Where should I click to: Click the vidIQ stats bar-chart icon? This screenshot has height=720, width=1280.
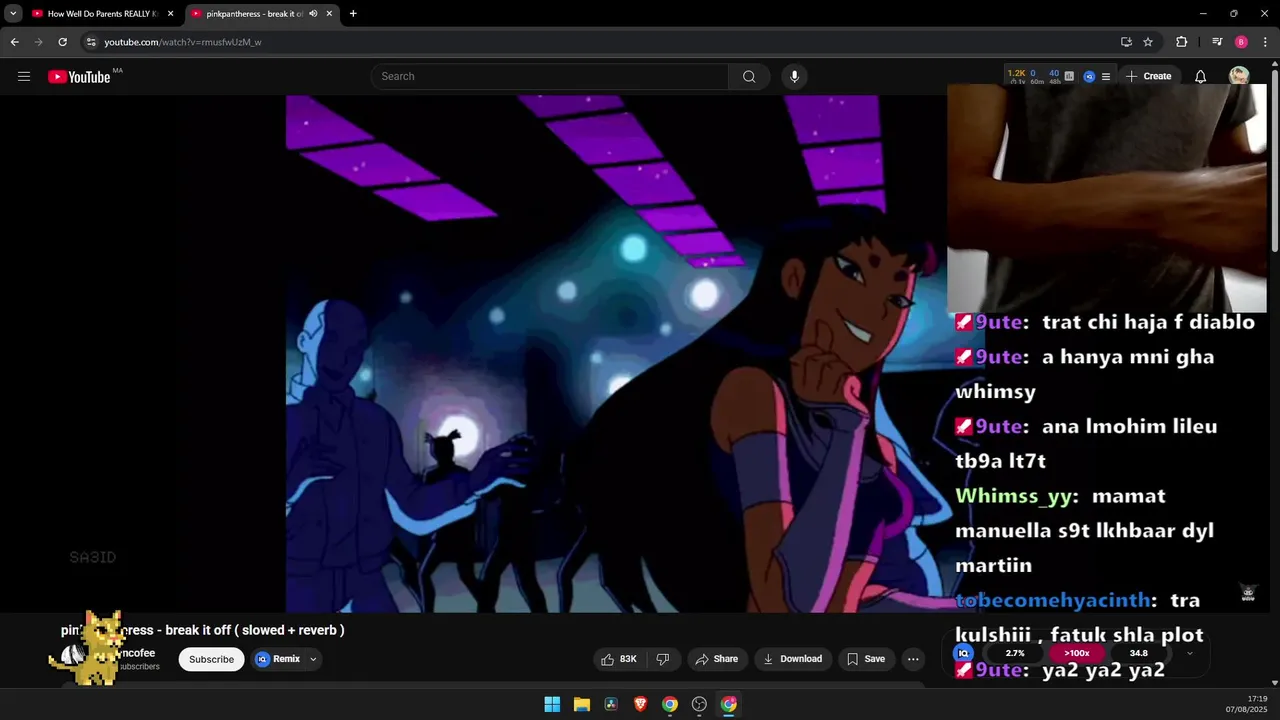tap(1069, 76)
